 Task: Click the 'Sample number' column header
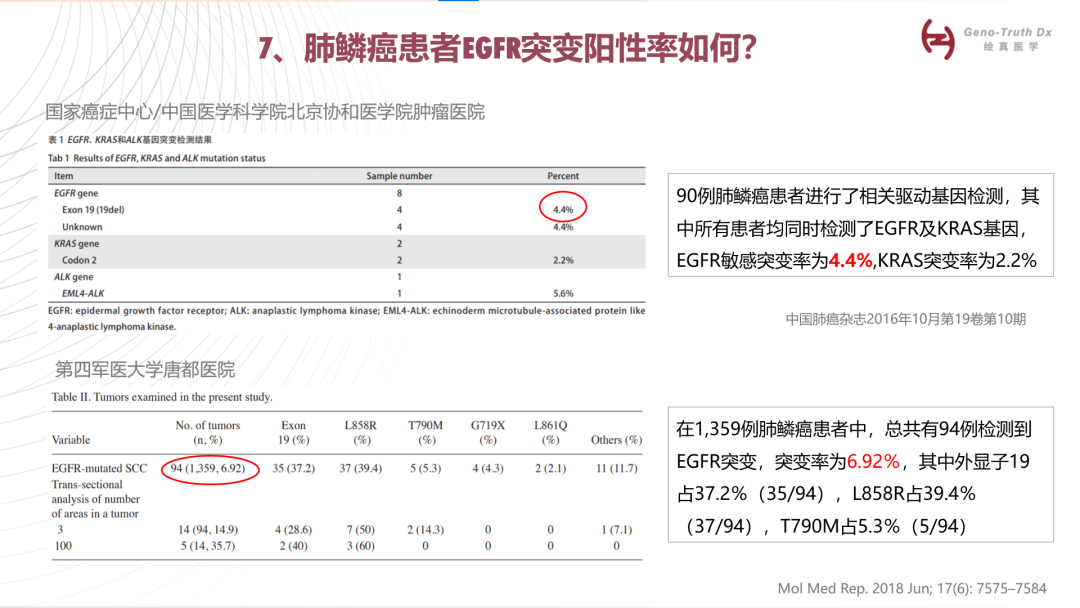(x=399, y=176)
